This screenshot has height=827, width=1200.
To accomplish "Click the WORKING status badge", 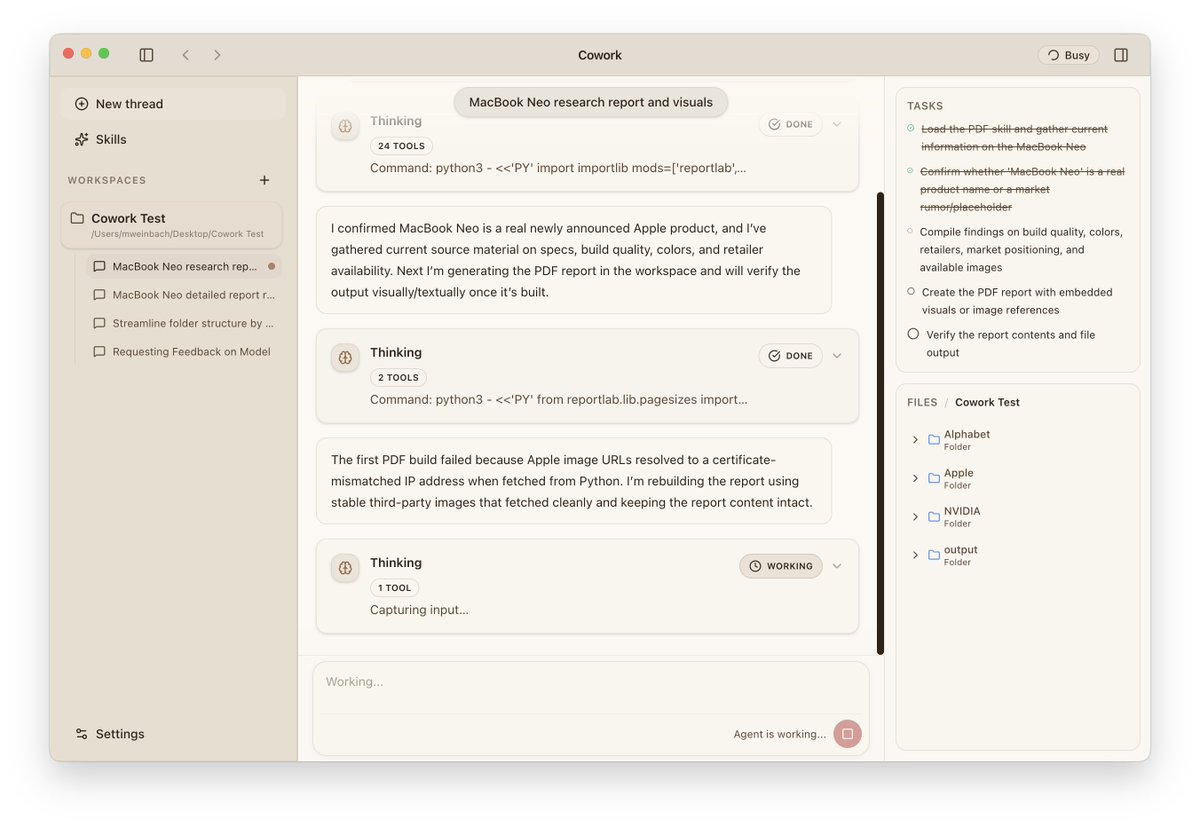I will pos(781,566).
